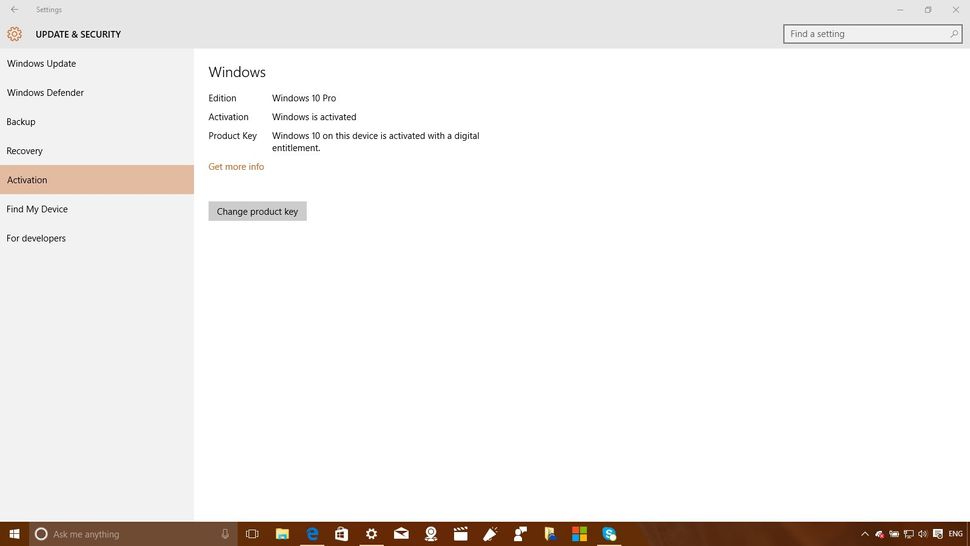Click the ENG input language indicator
This screenshot has width=970, height=546.
[955, 534]
